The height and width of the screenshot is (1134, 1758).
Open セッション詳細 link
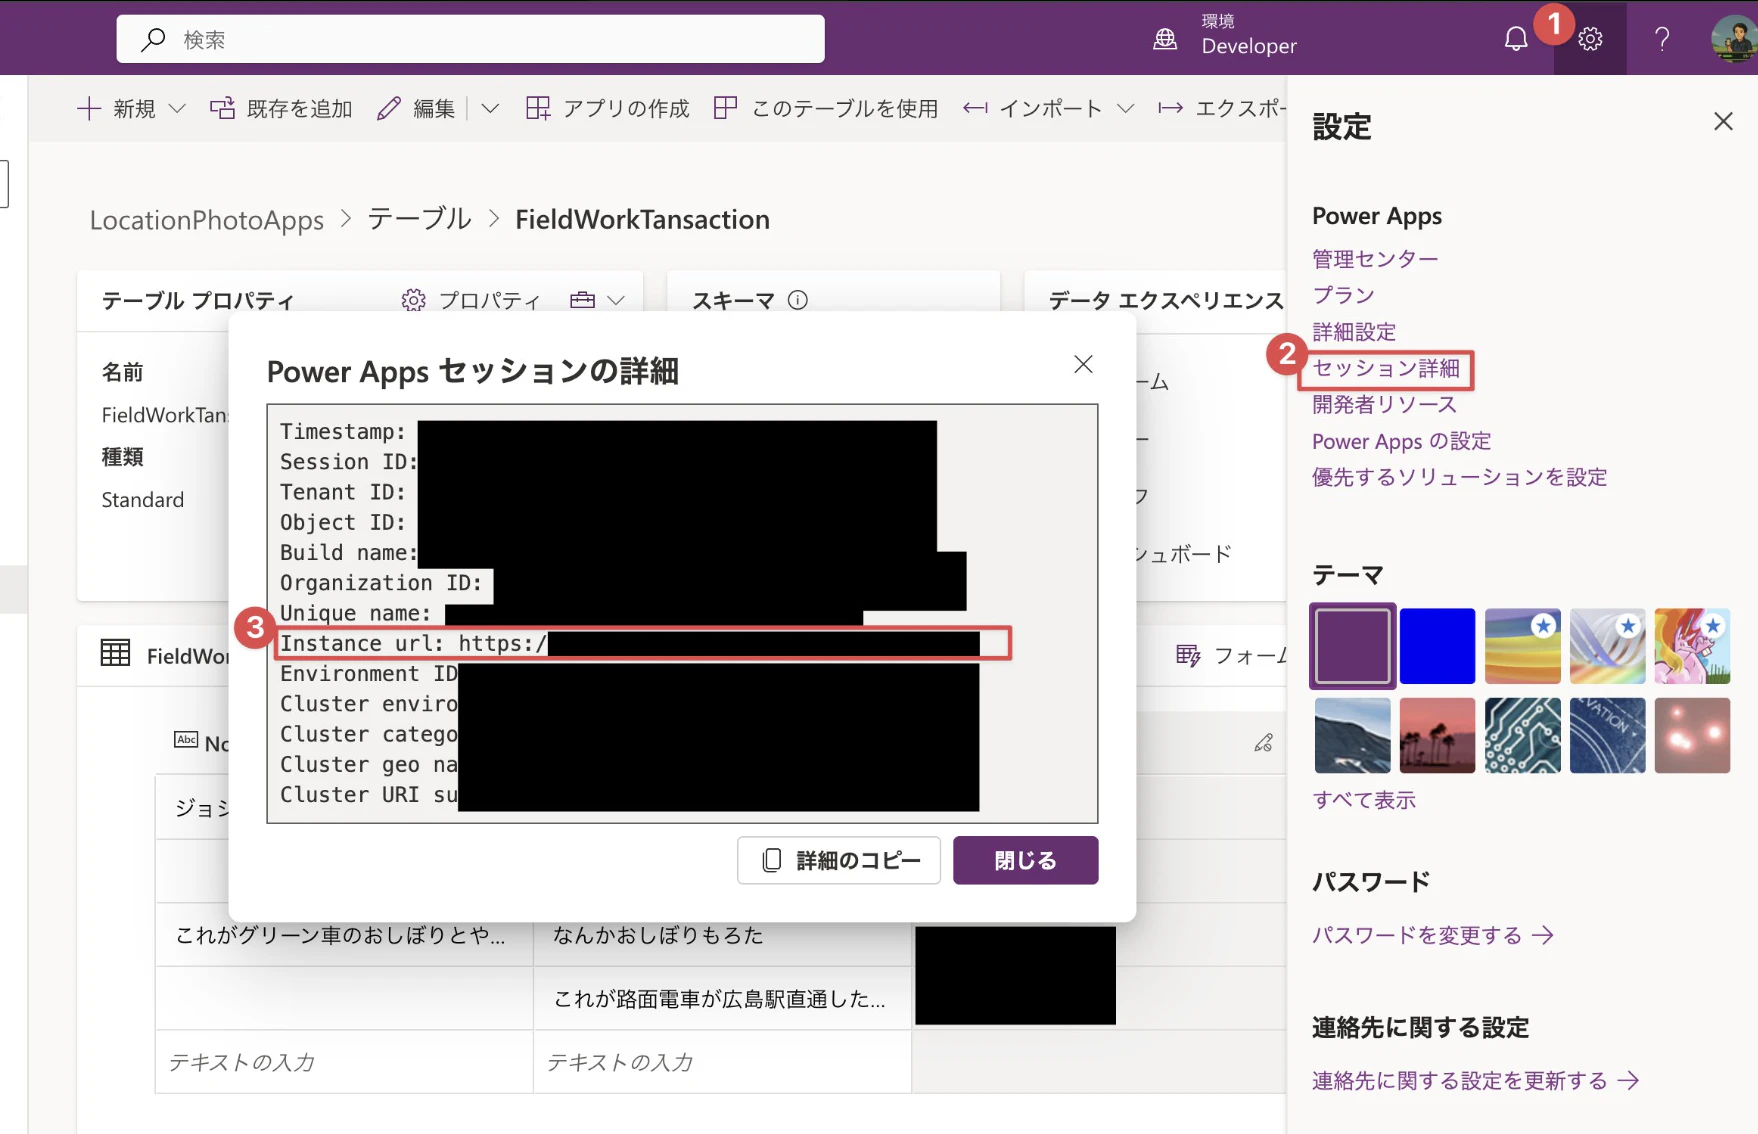[x=1386, y=368]
